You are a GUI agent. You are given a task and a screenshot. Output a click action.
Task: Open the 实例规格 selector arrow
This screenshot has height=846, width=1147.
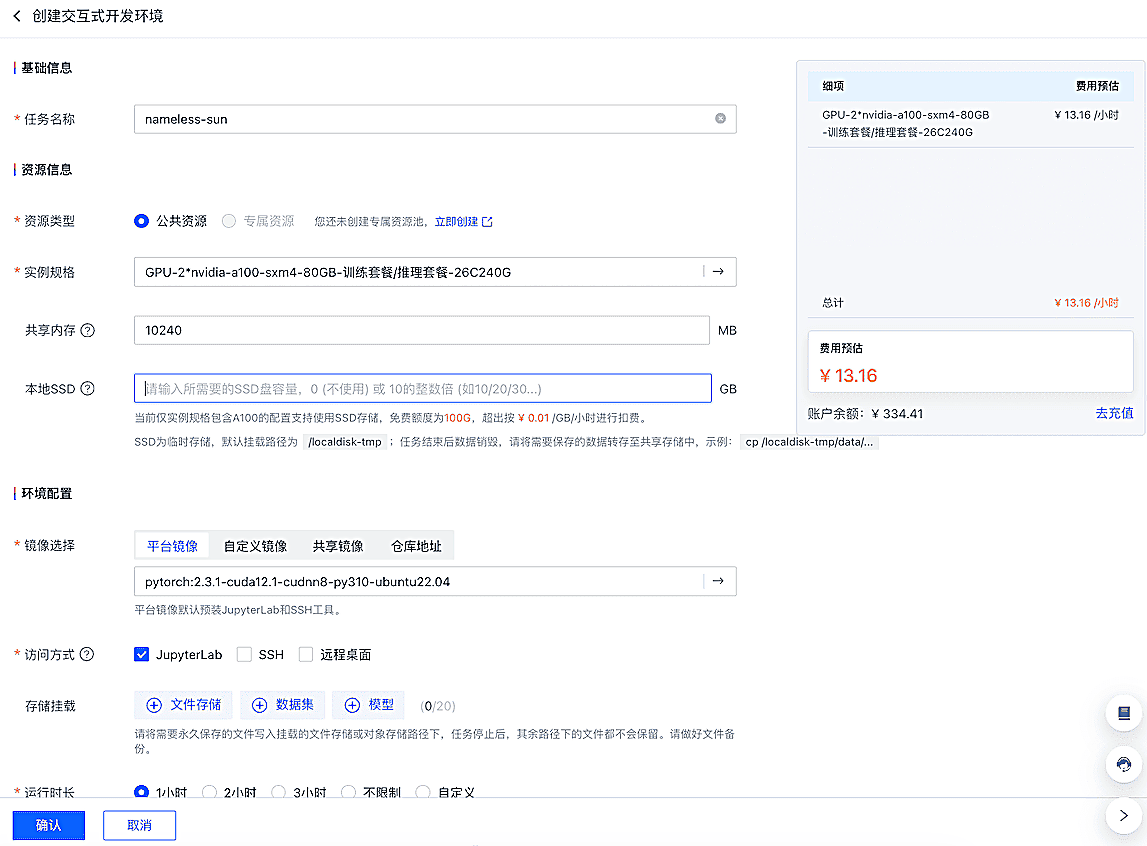point(718,272)
